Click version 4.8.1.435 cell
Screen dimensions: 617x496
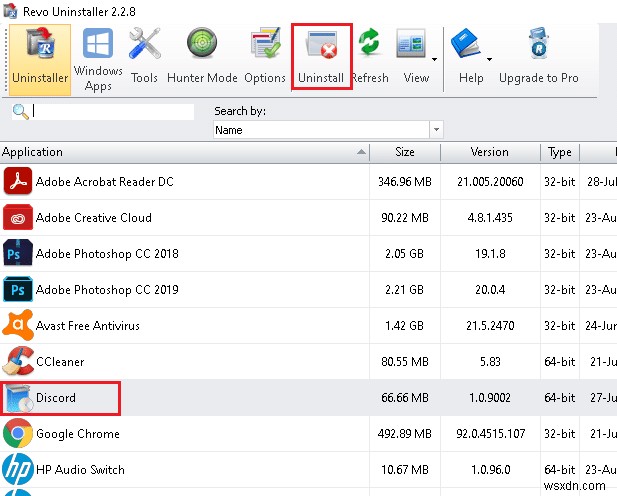coord(490,218)
